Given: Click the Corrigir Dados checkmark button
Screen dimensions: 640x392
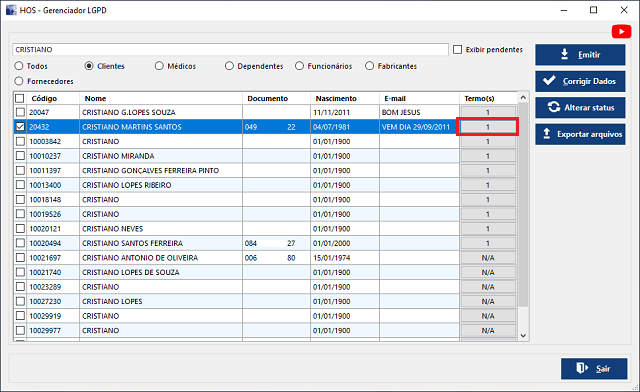Looking at the screenshot, I should 580,81.
